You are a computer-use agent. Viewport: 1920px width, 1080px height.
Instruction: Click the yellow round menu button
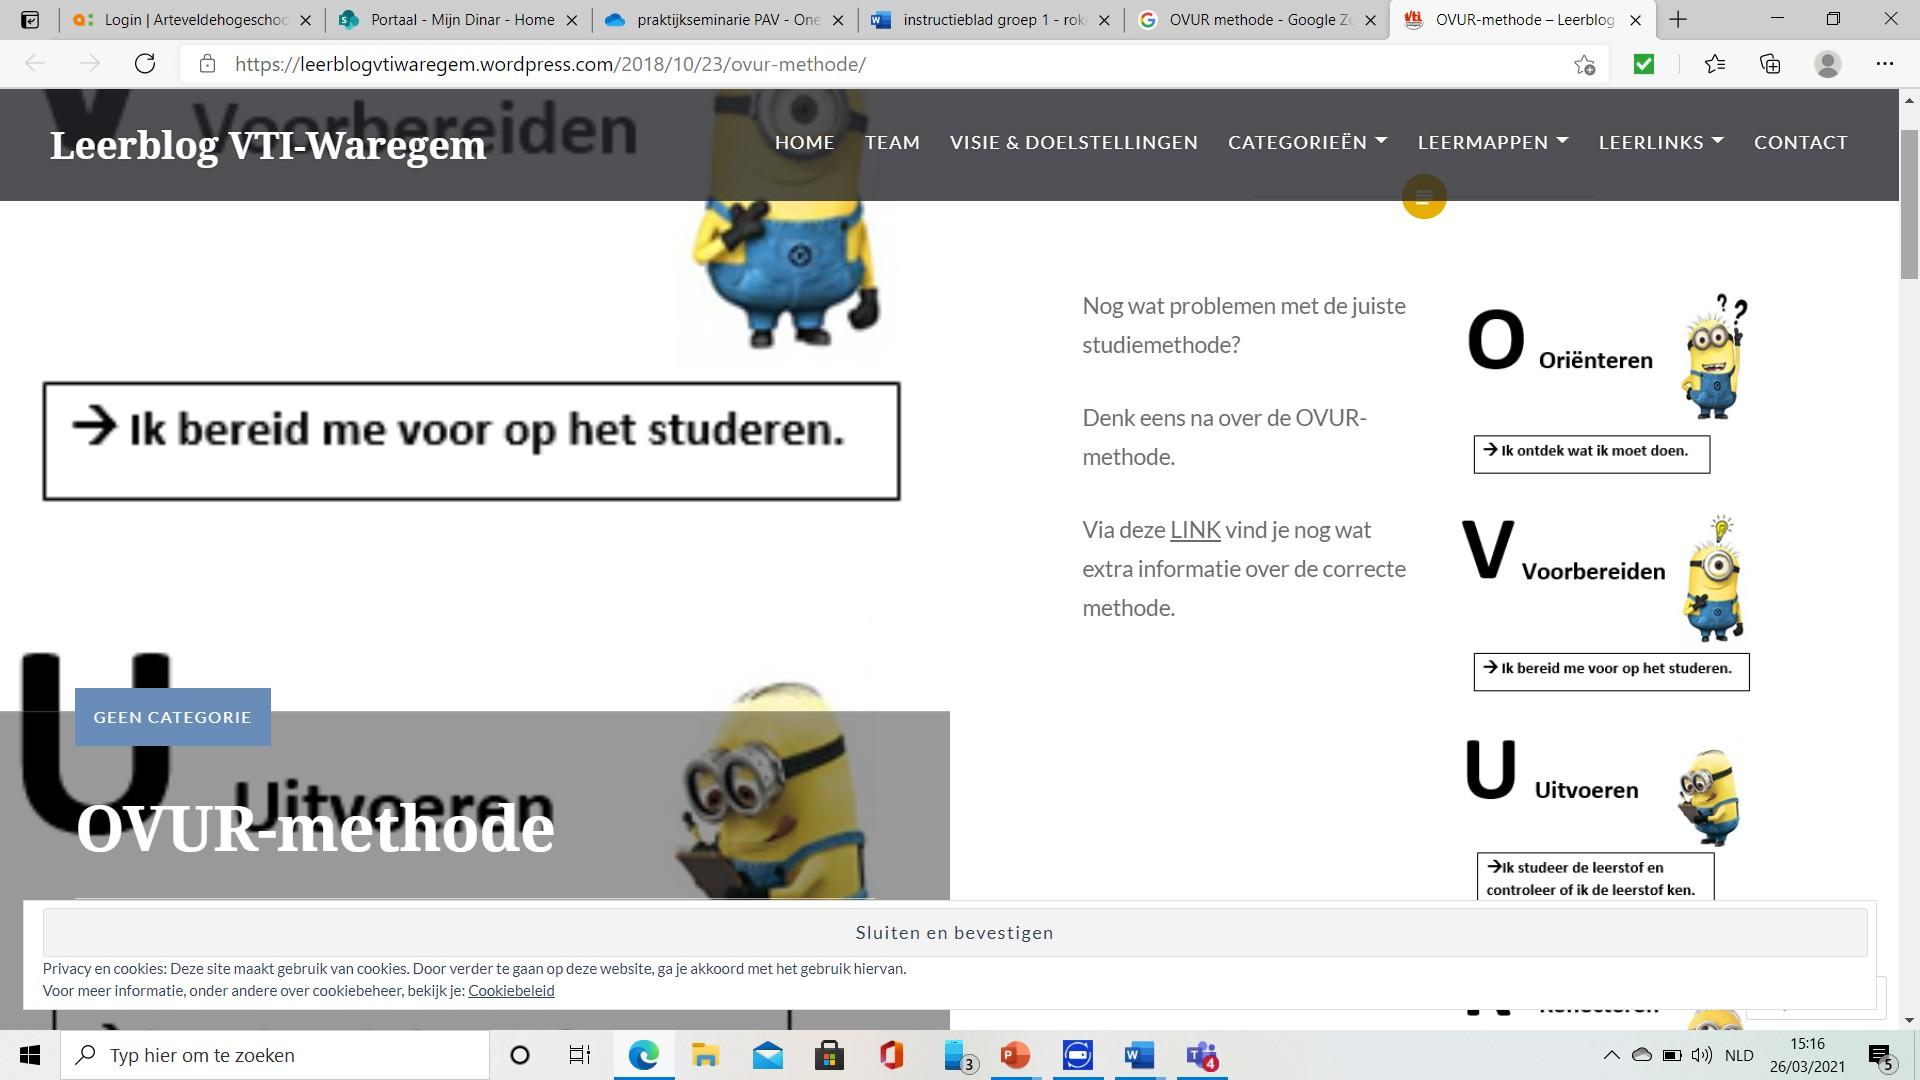click(x=1423, y=196)
